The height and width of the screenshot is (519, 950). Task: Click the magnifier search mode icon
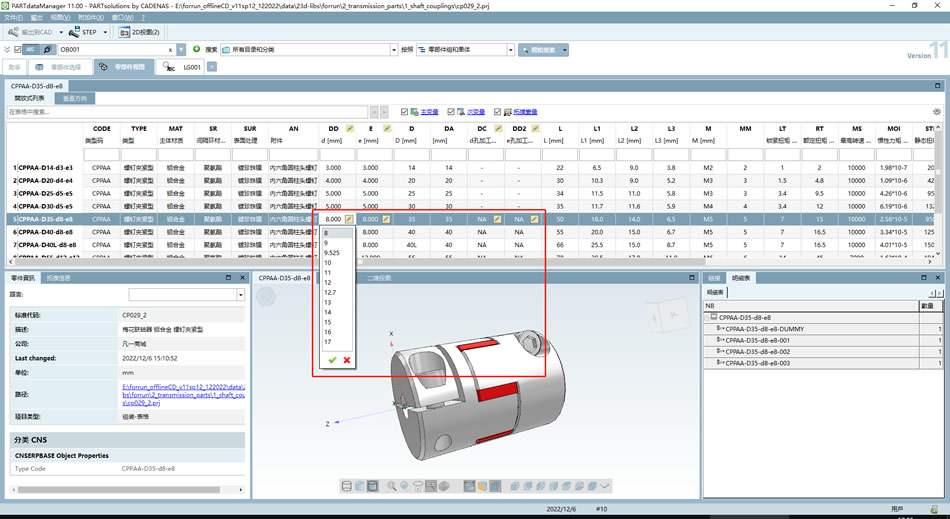pos(47,50)
